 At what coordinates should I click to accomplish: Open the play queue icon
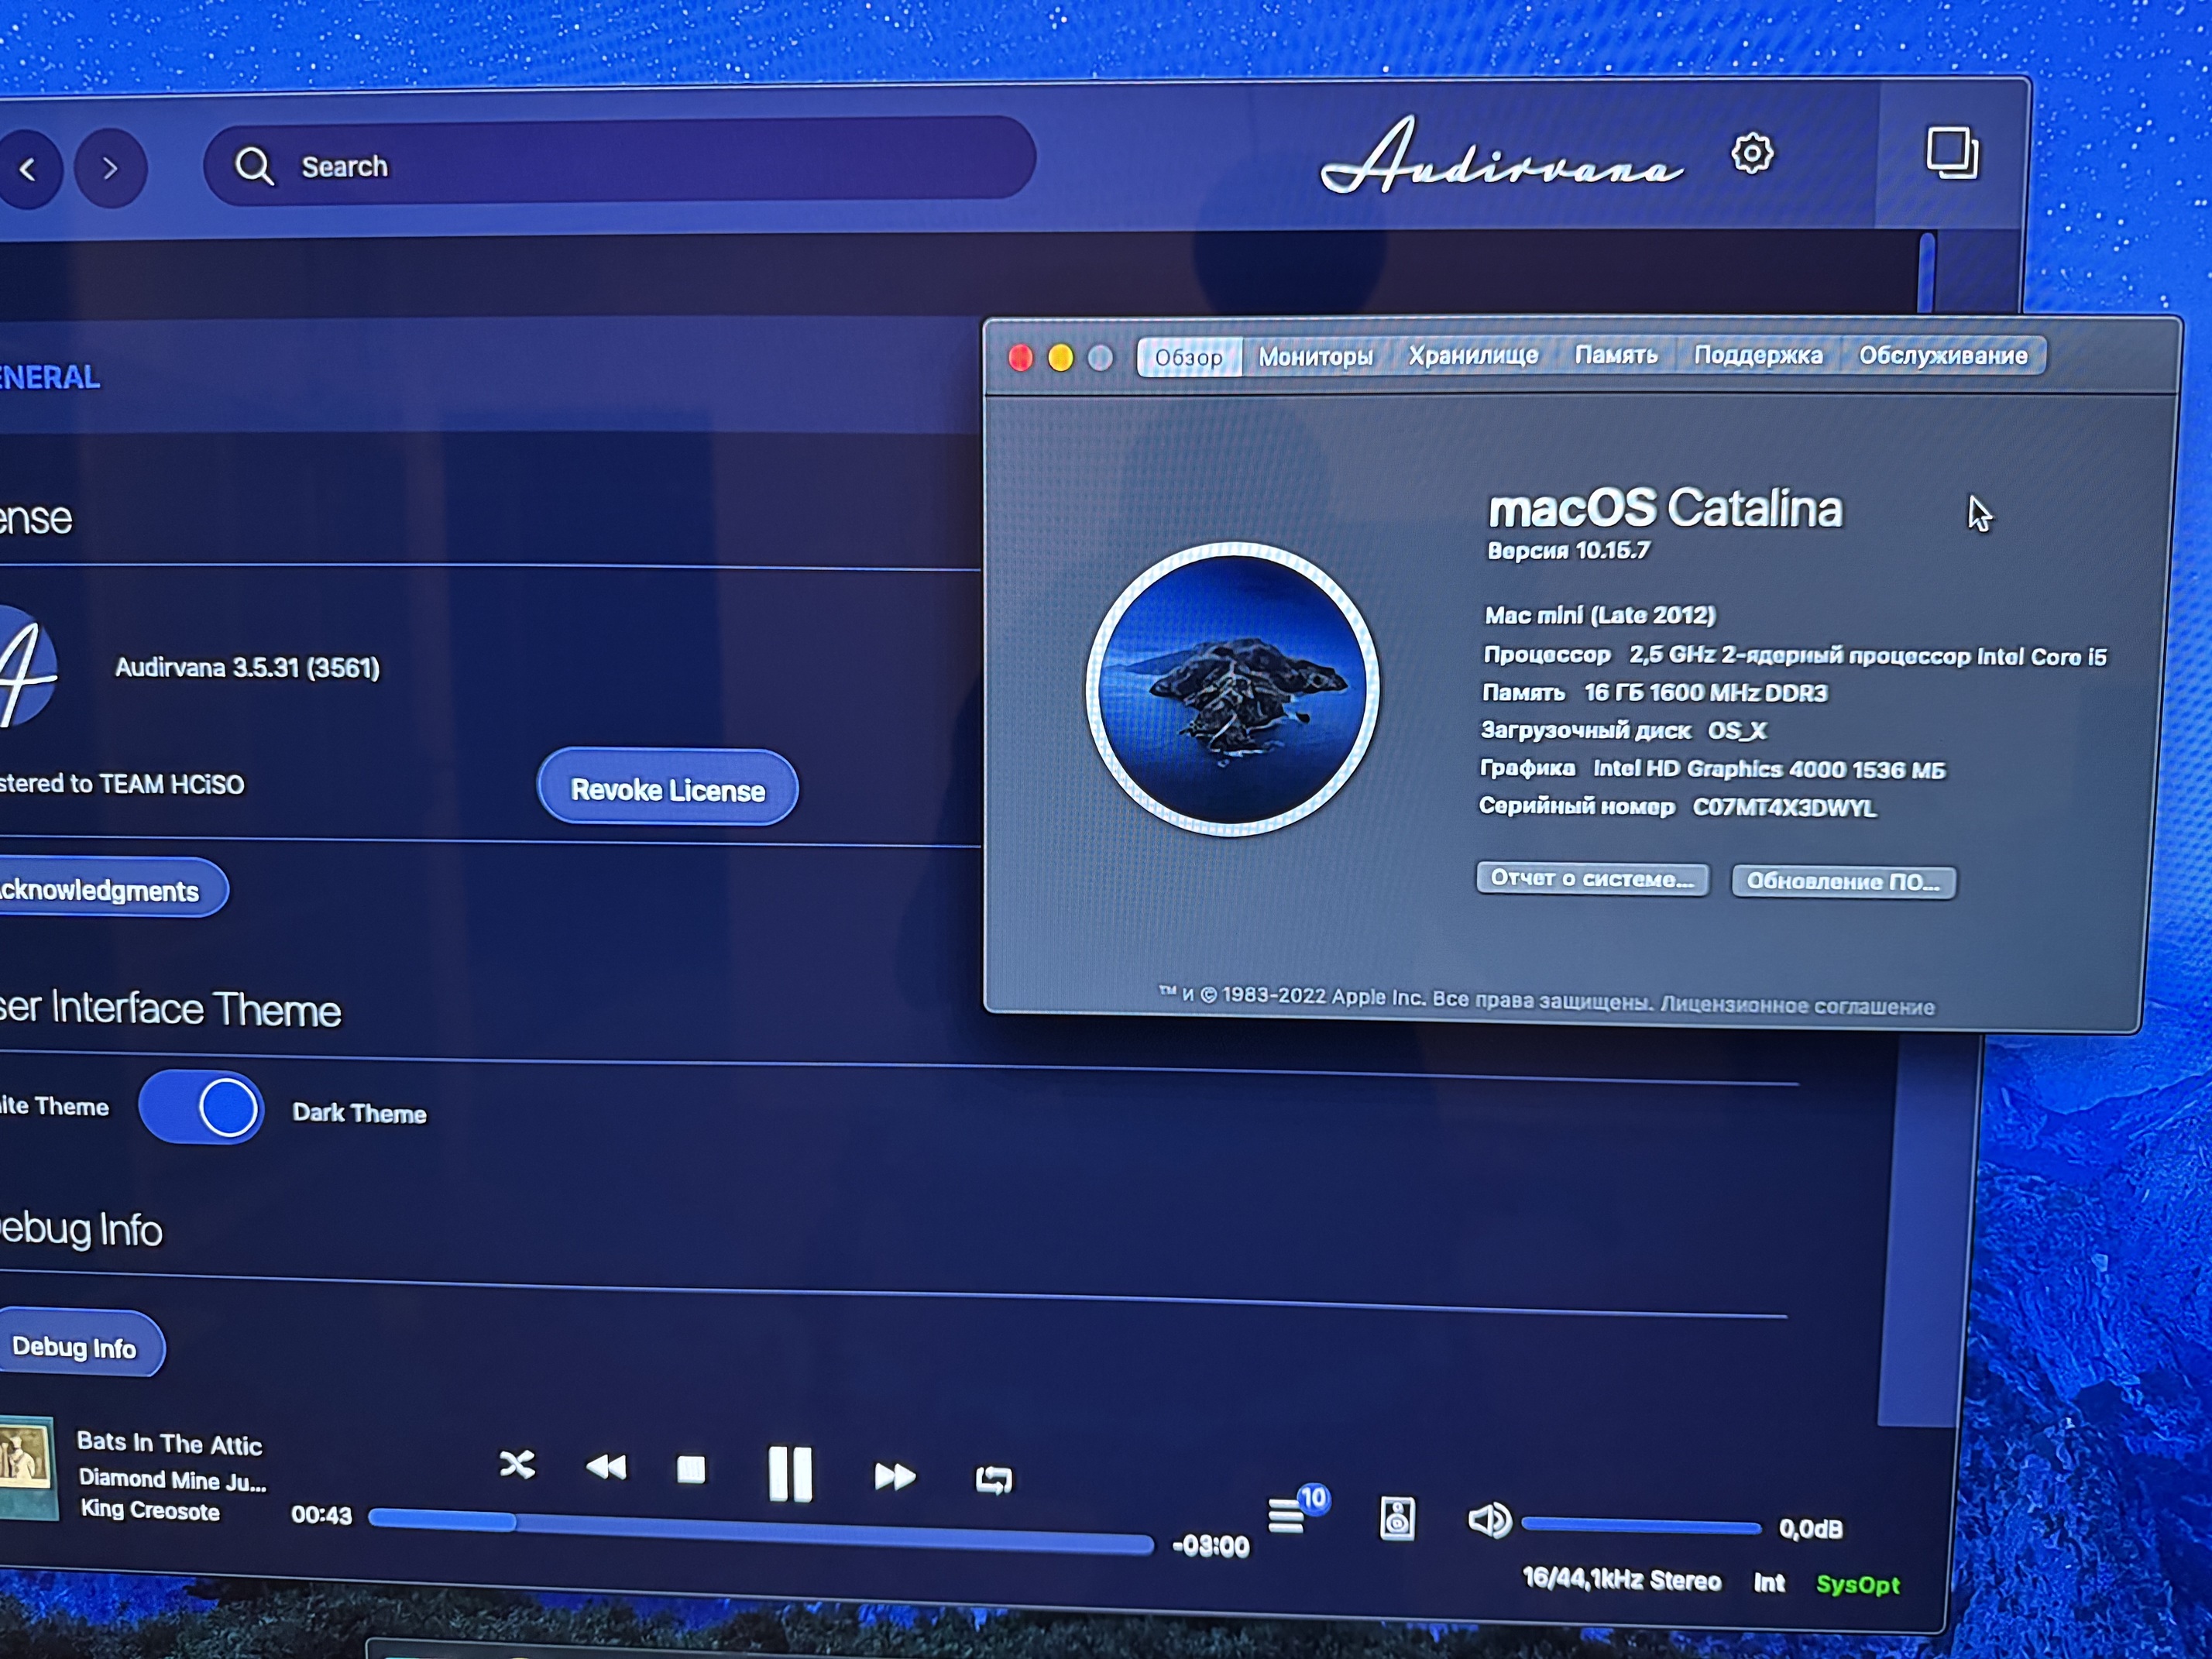(1288, 1515)
